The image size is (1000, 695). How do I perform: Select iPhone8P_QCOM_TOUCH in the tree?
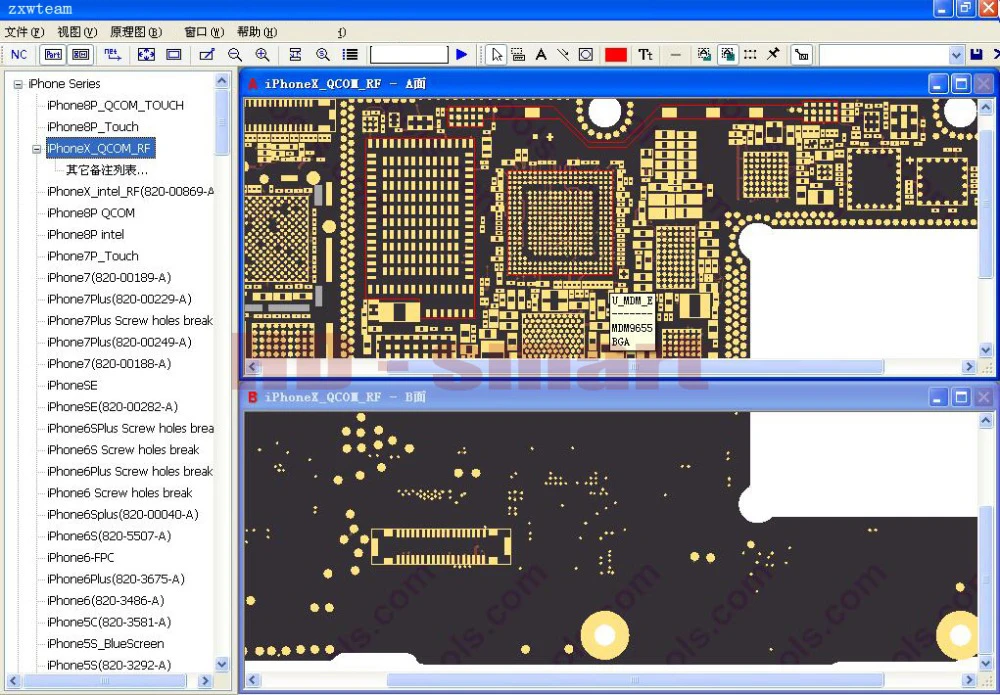point(115,105)
